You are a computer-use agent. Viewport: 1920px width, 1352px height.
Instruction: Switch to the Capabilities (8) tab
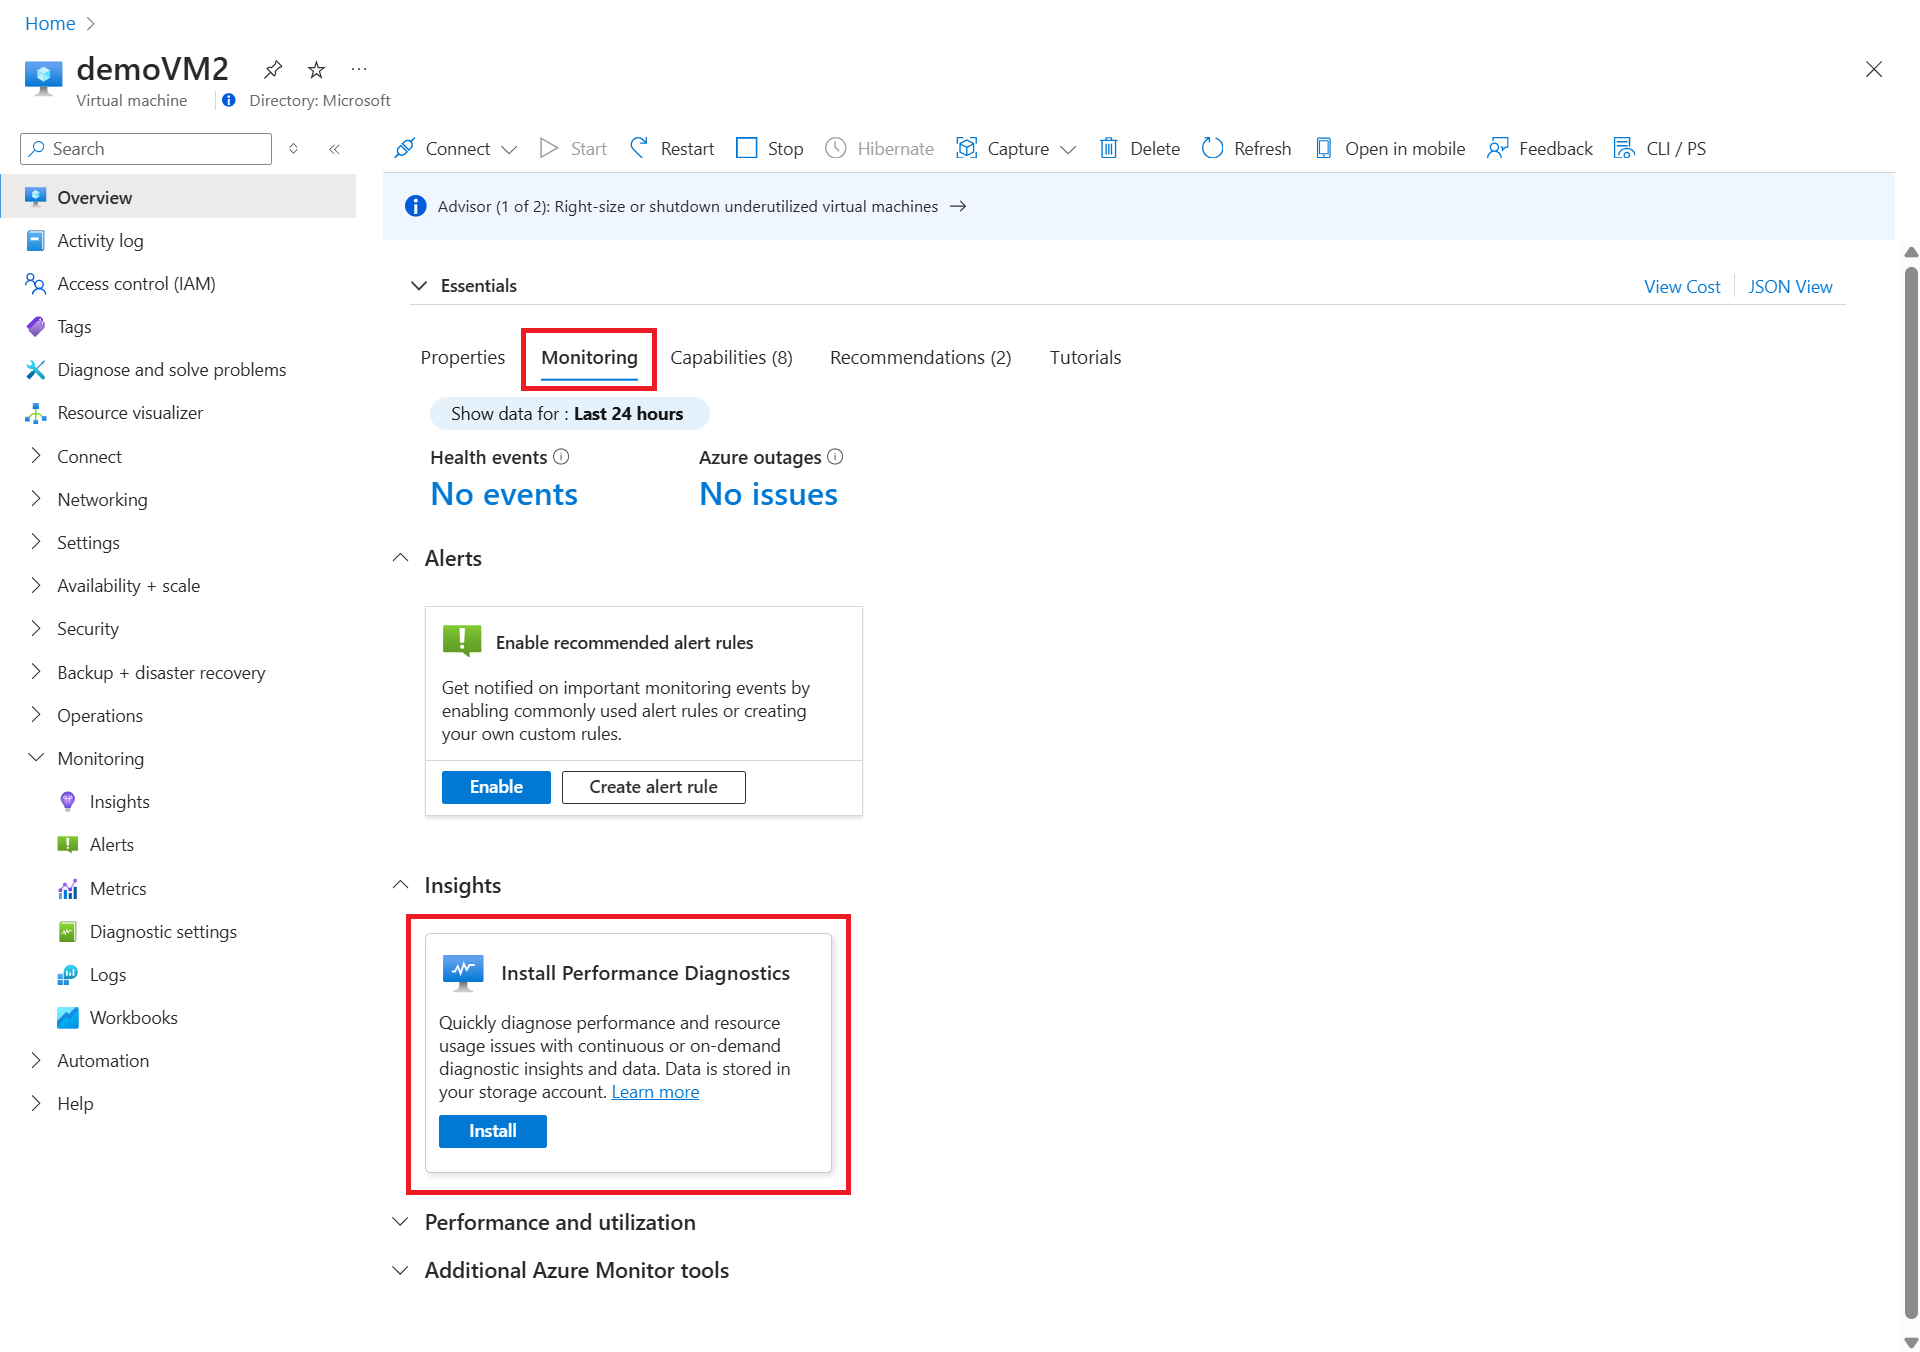point(731,357)
